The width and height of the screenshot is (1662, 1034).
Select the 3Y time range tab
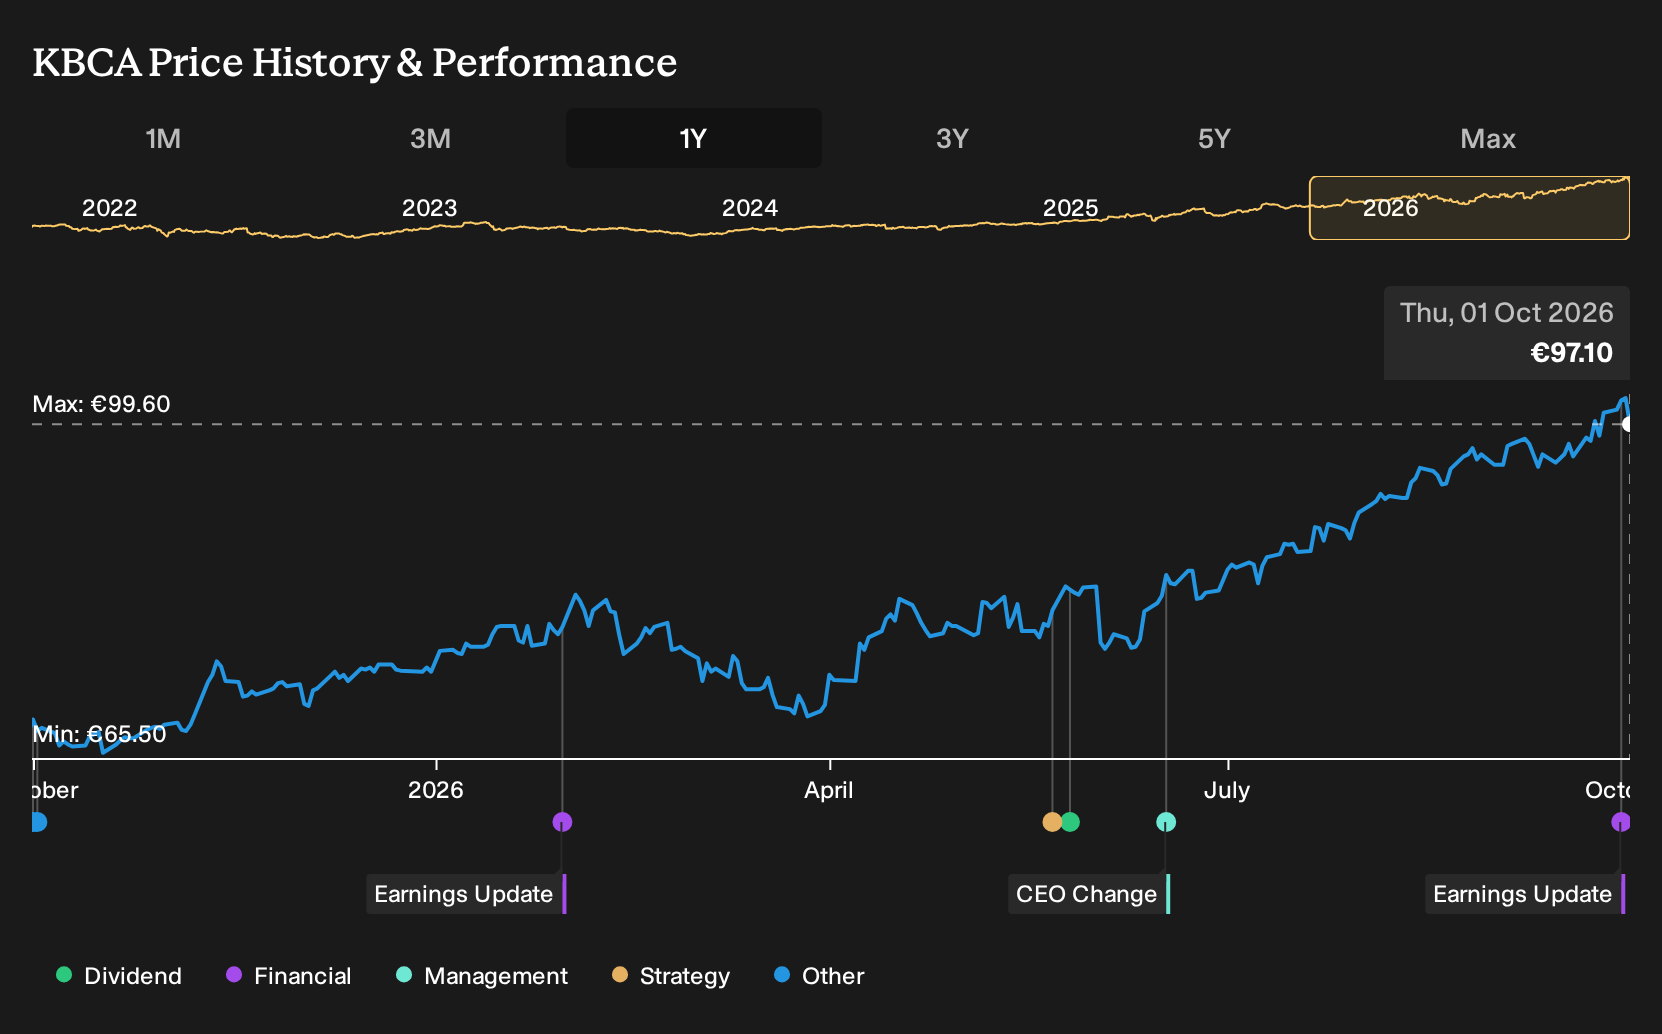[x=952, y=138]
